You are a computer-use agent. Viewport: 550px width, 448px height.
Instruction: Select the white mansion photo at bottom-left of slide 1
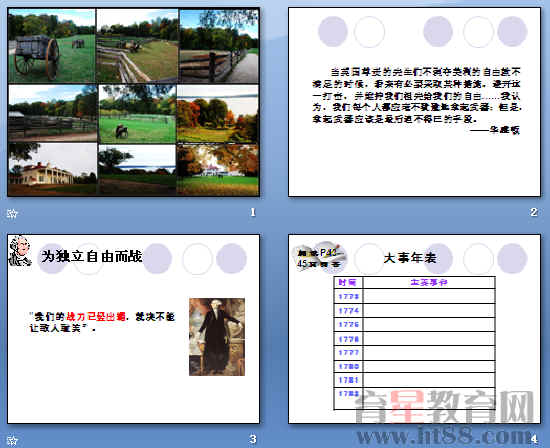pos(53,169)
